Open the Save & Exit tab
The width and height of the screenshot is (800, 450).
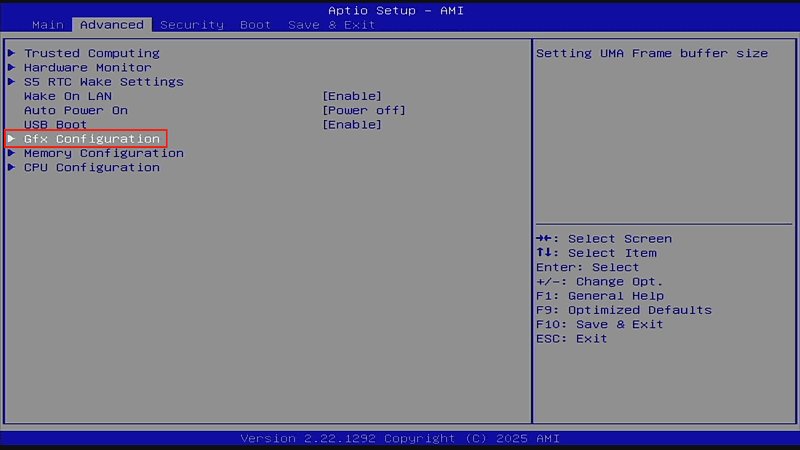coord(332,24)
